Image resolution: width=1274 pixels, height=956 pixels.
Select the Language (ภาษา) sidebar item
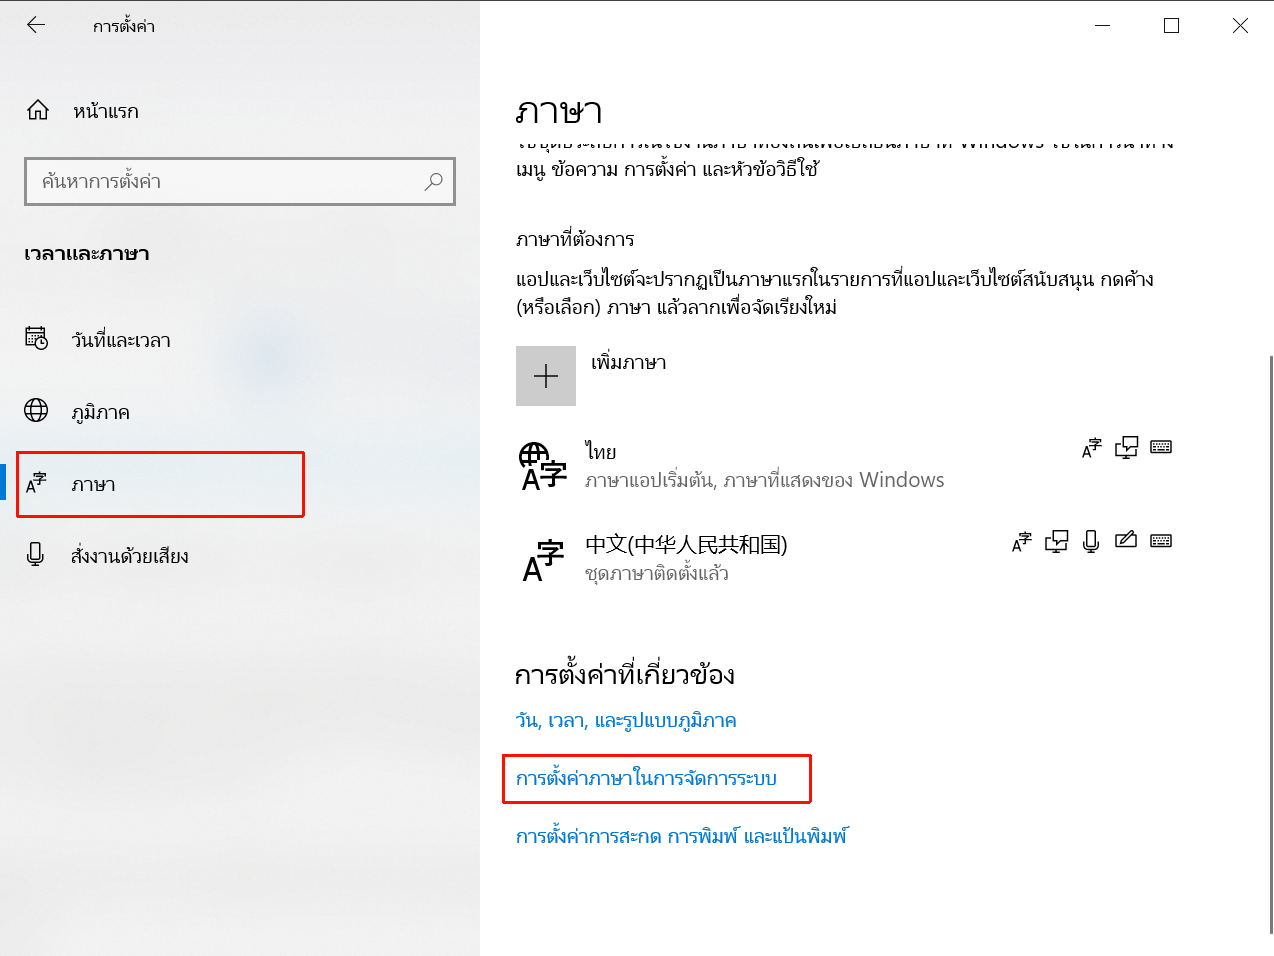[x=93, y=484]
